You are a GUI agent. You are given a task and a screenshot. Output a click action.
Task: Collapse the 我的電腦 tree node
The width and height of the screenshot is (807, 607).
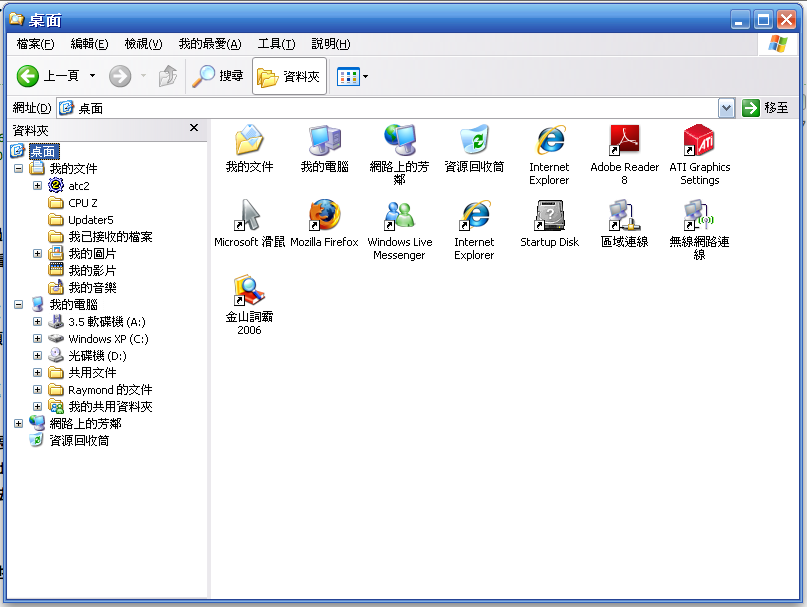pyautogui.click(x=19, y=304)
